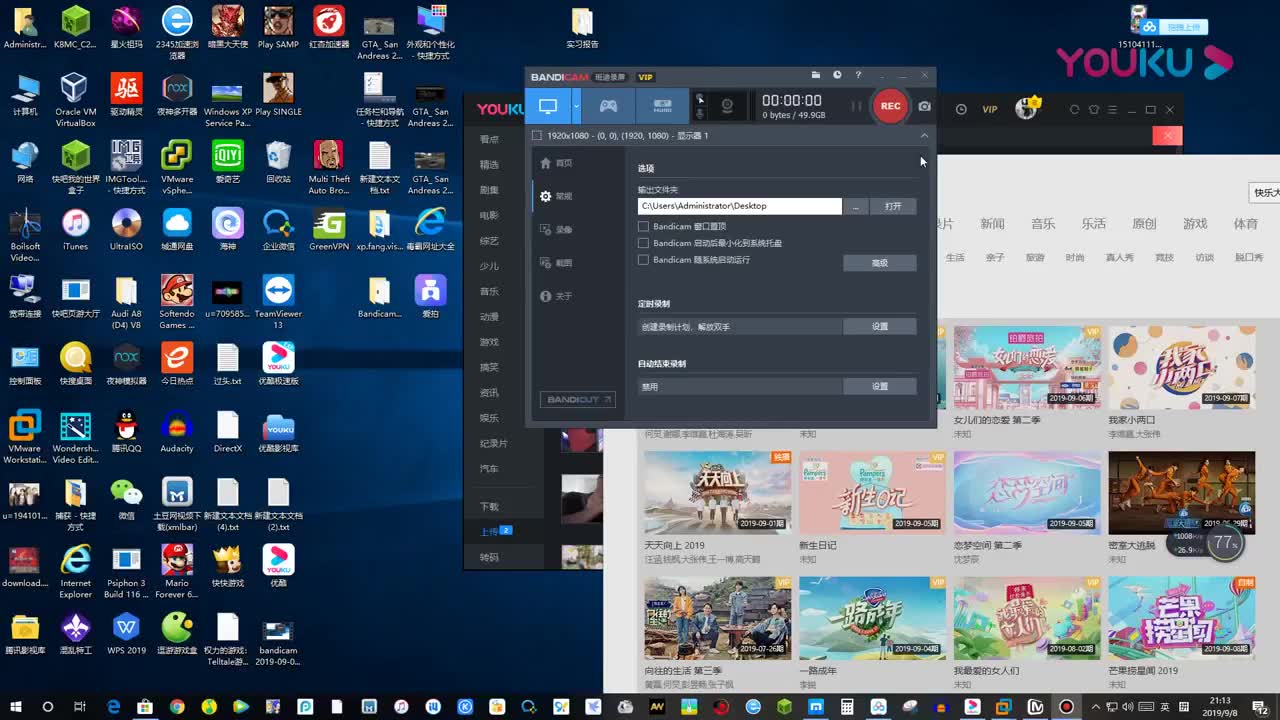Open iTunes desktop icon

[76, 229]
